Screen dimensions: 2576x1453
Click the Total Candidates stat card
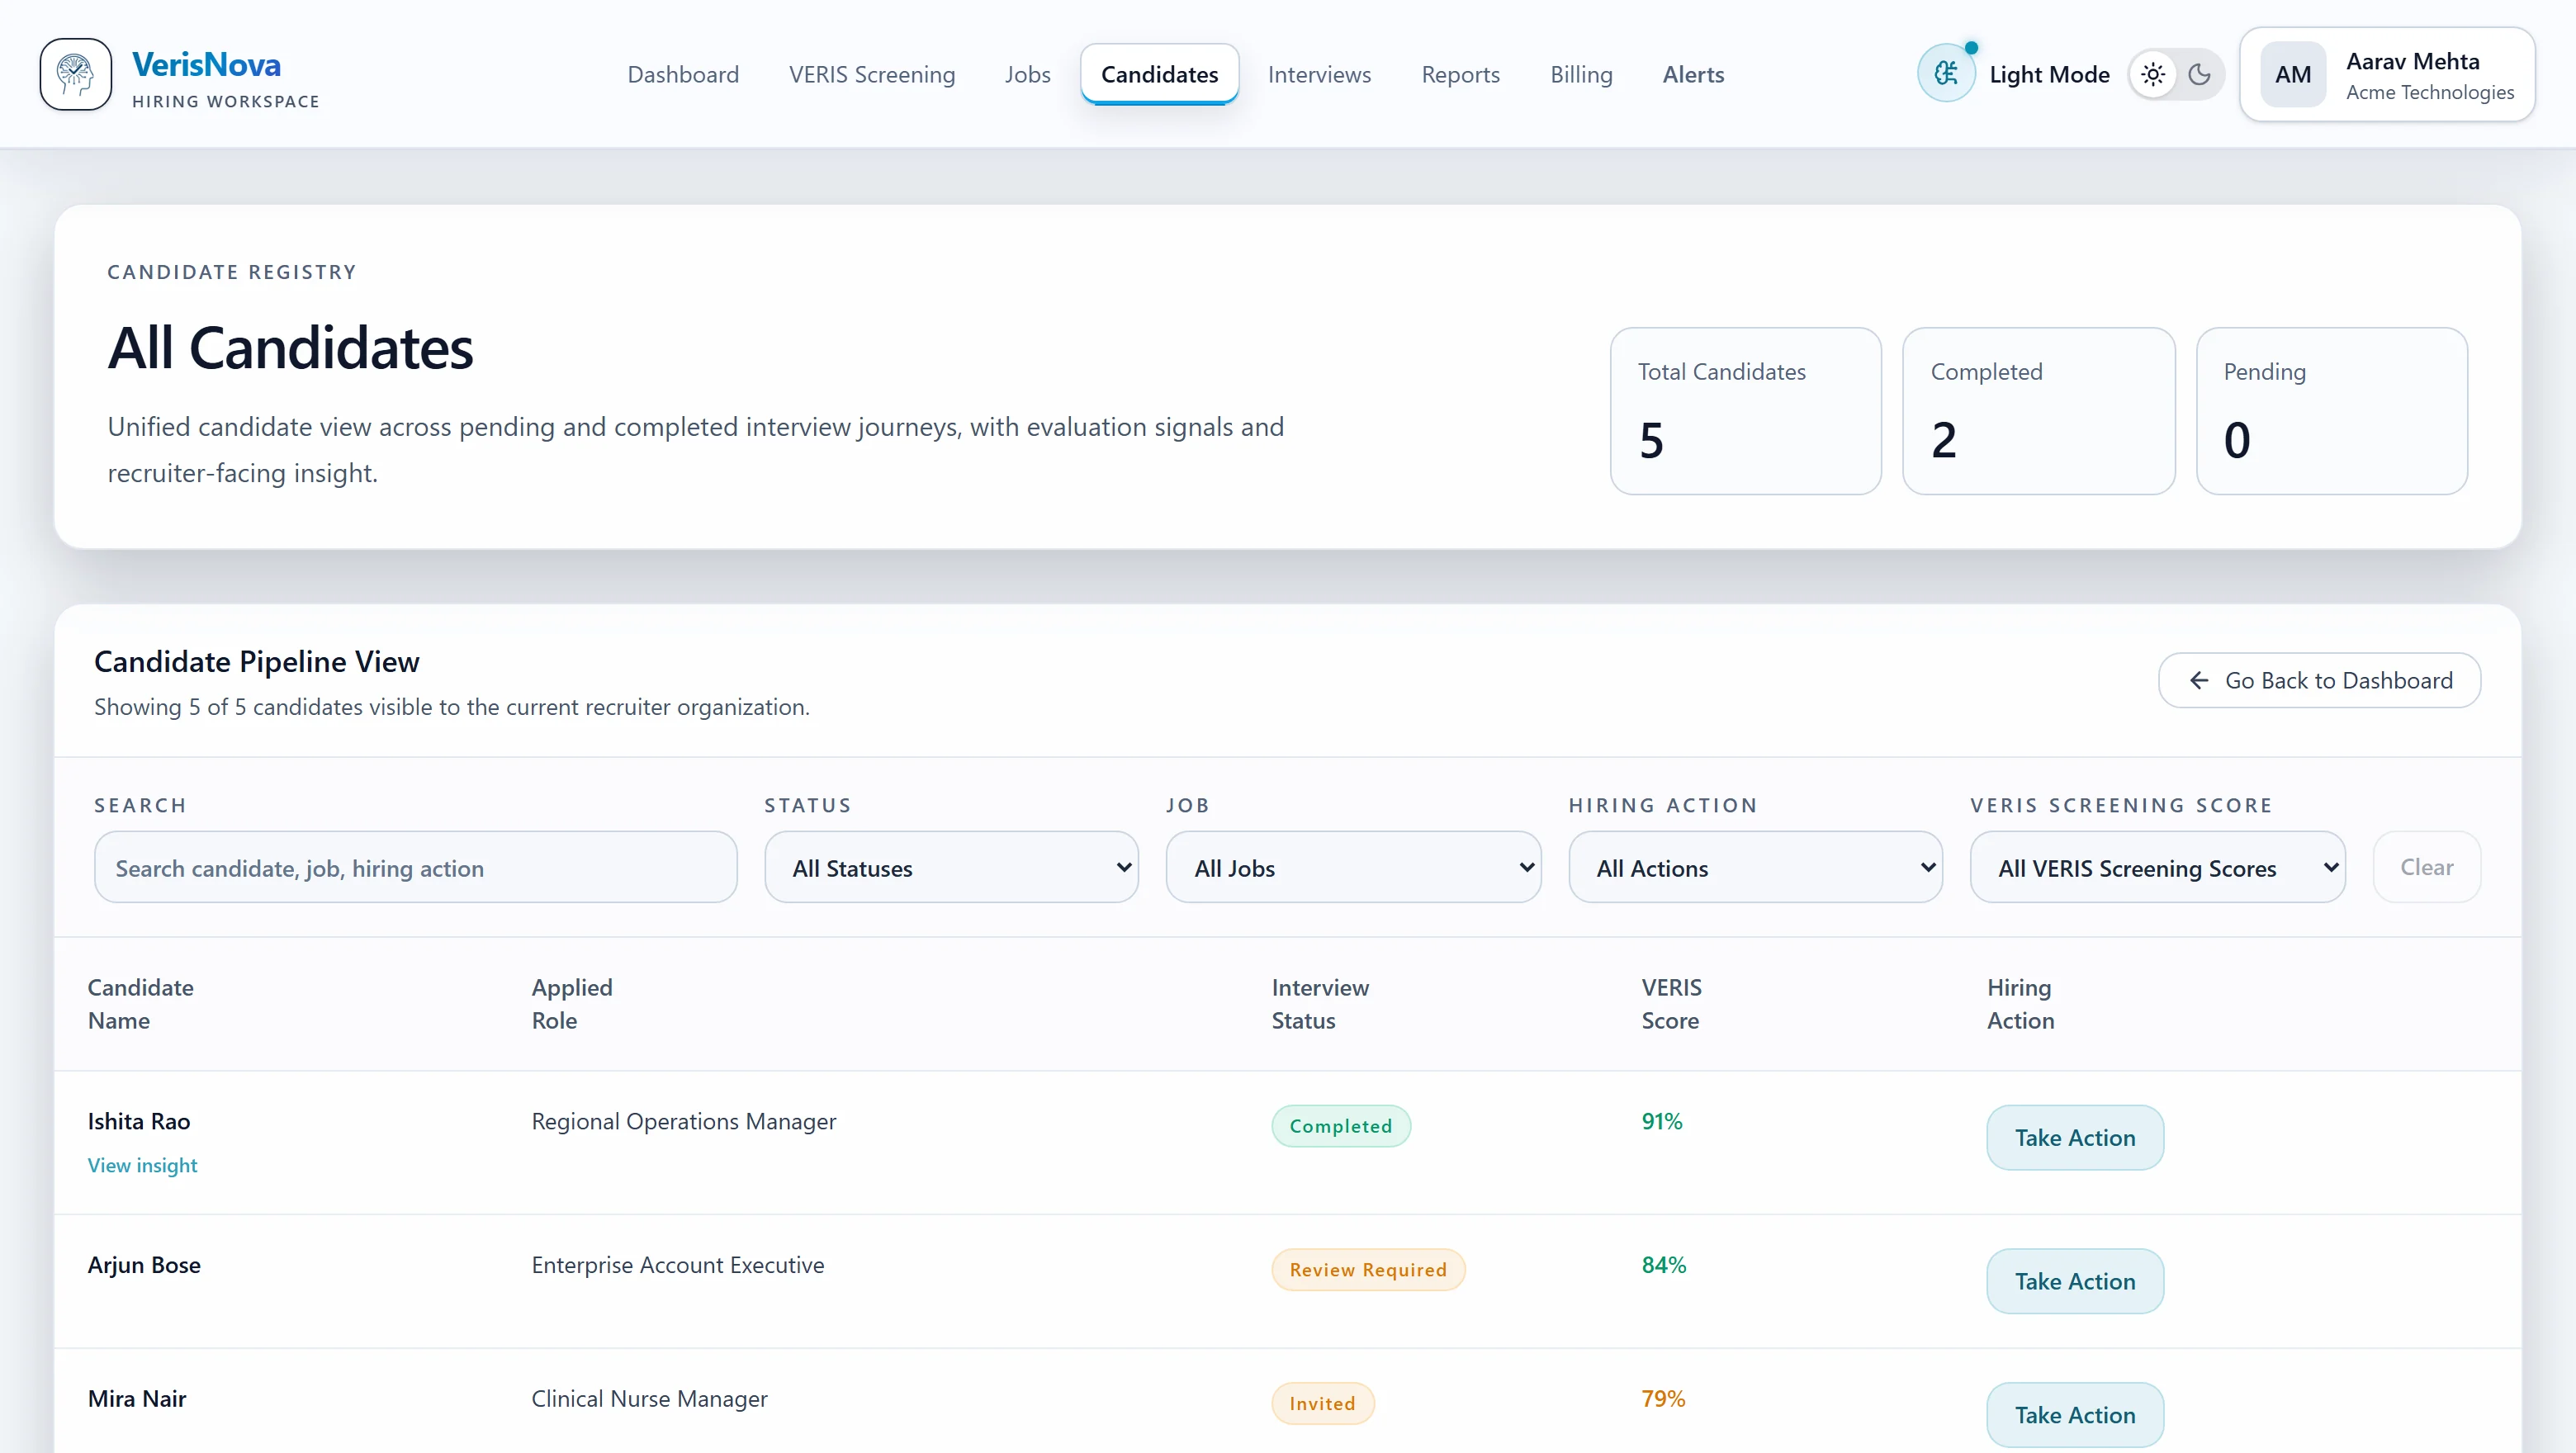tap(1745, 411)
